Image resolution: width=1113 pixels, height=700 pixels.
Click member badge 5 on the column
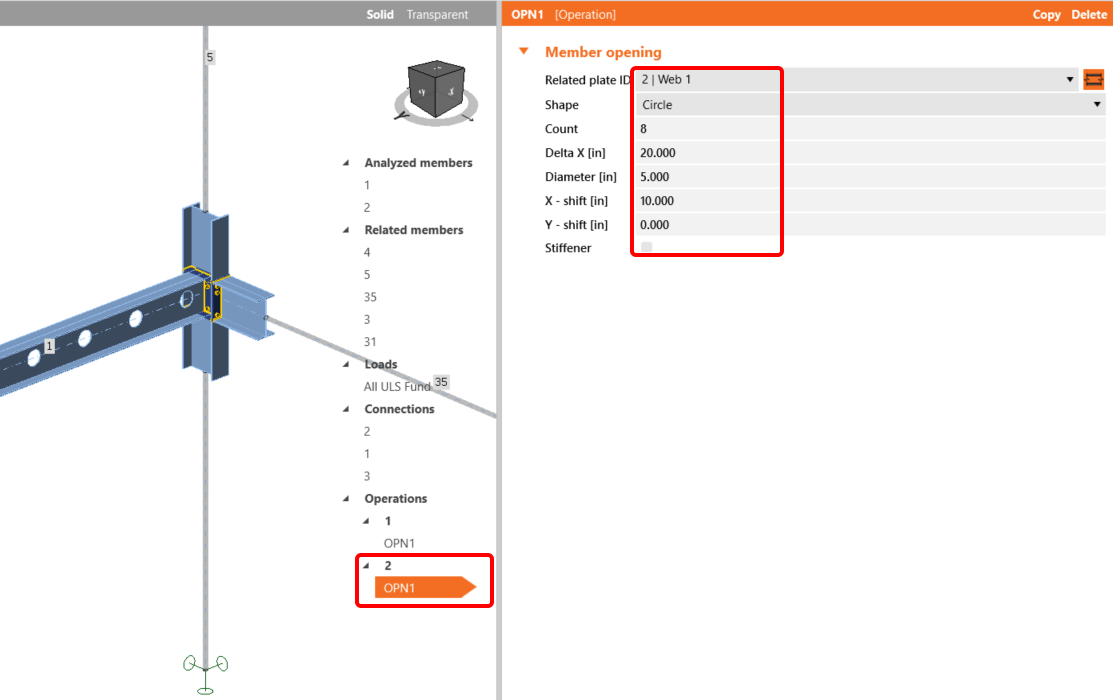209,57
